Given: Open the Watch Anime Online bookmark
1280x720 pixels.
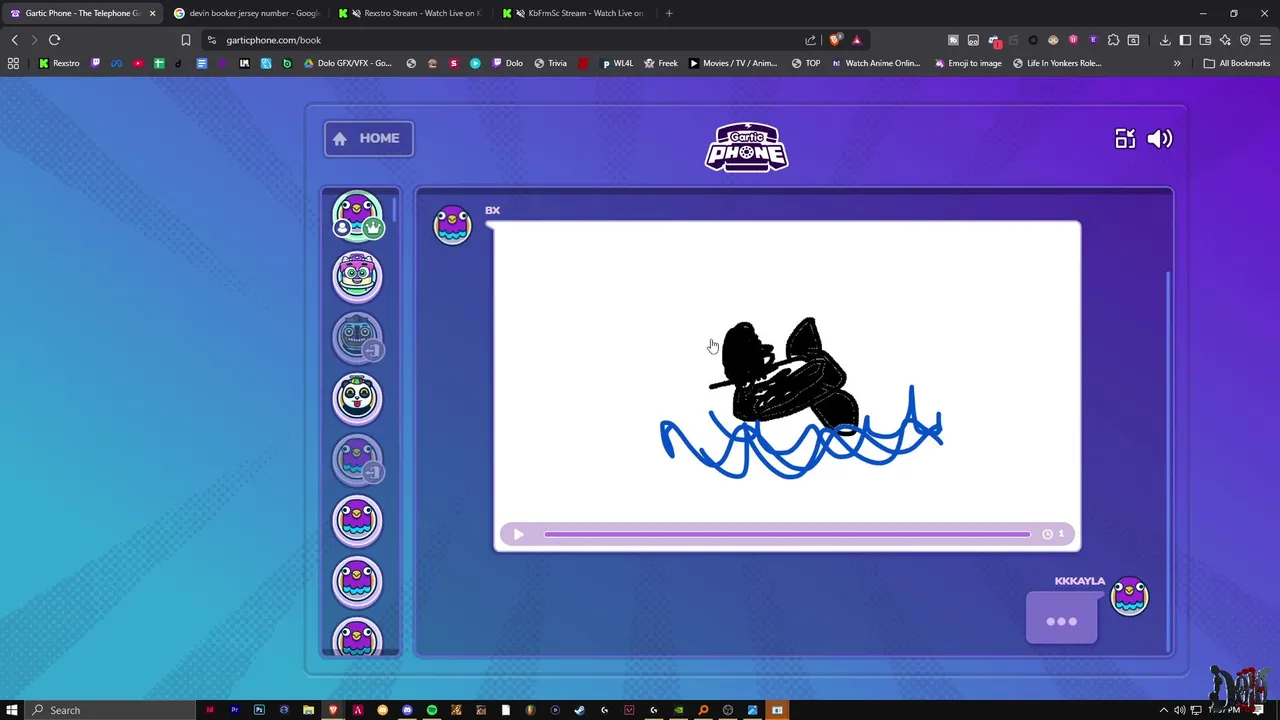Looking at the screenshot, I should click(876, 63).
